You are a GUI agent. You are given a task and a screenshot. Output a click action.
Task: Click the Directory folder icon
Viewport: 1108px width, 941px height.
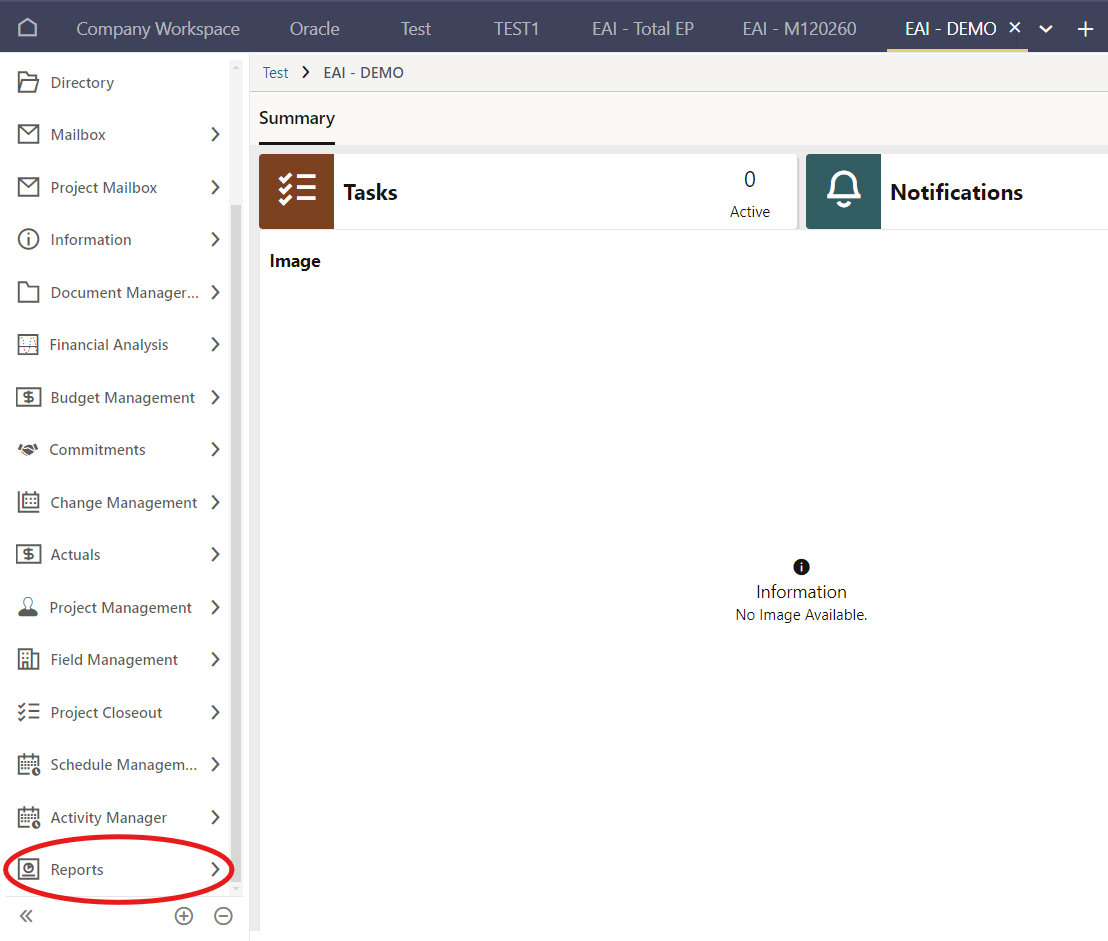click(x=29, y=83)
